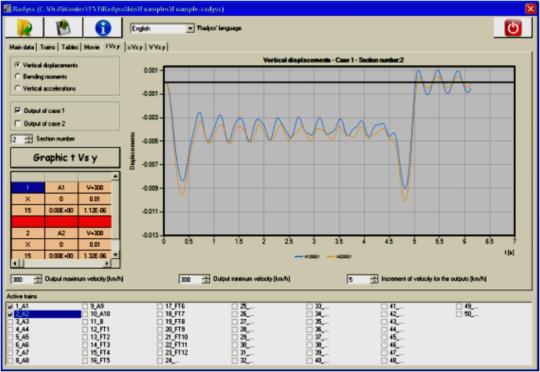
Task: Check the 4_A4 train checkbox
Action: coord(10,329)
